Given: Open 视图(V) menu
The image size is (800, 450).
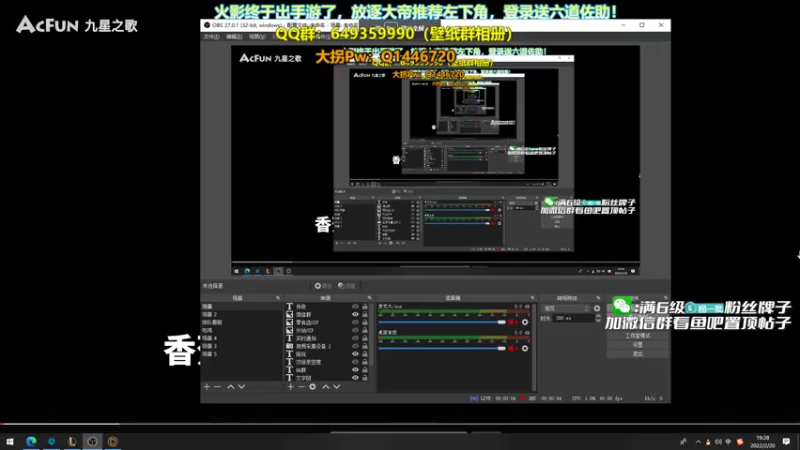Looking at the screenshot, I should tap(257, 37).
